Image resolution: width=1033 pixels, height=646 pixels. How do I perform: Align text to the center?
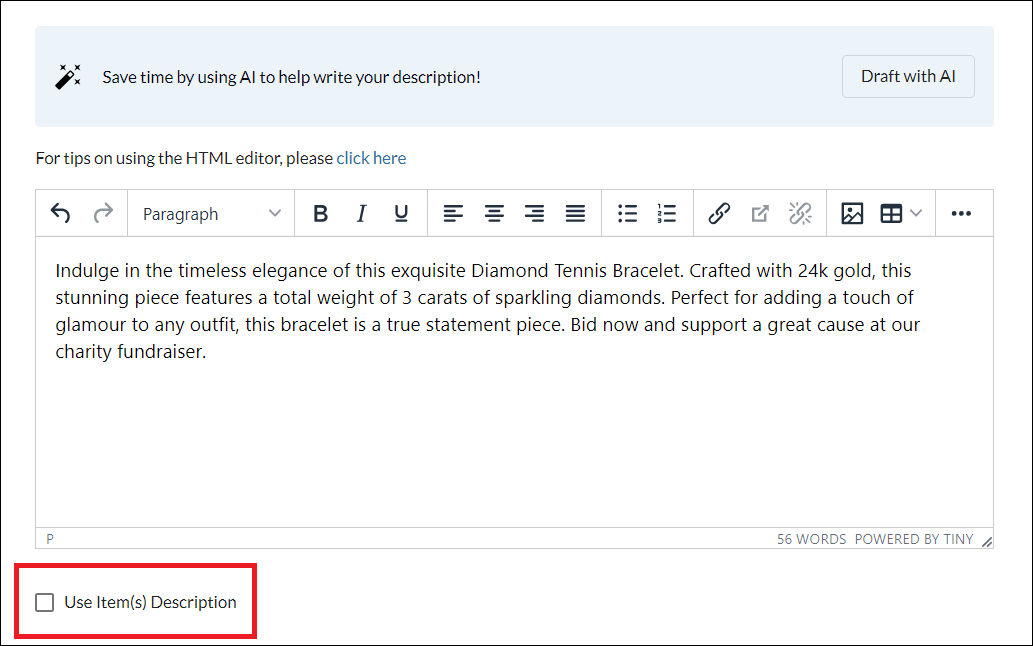coord(494,213)
